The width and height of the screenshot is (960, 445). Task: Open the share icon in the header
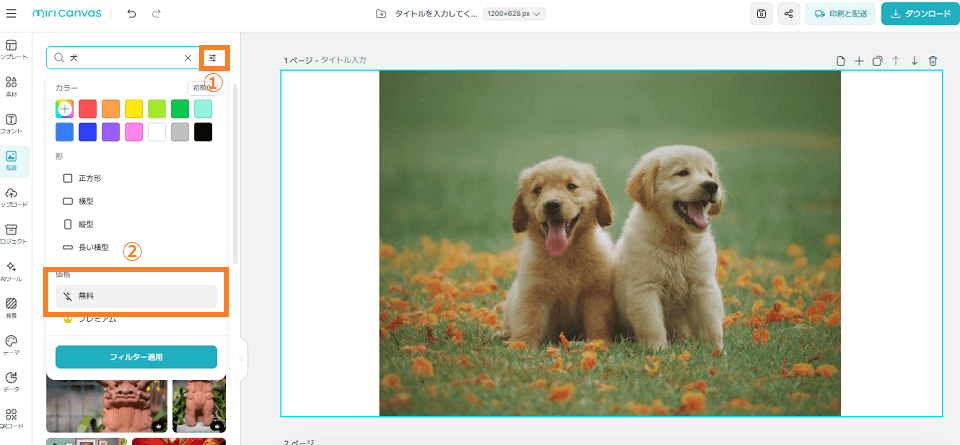tap(789, 14)
